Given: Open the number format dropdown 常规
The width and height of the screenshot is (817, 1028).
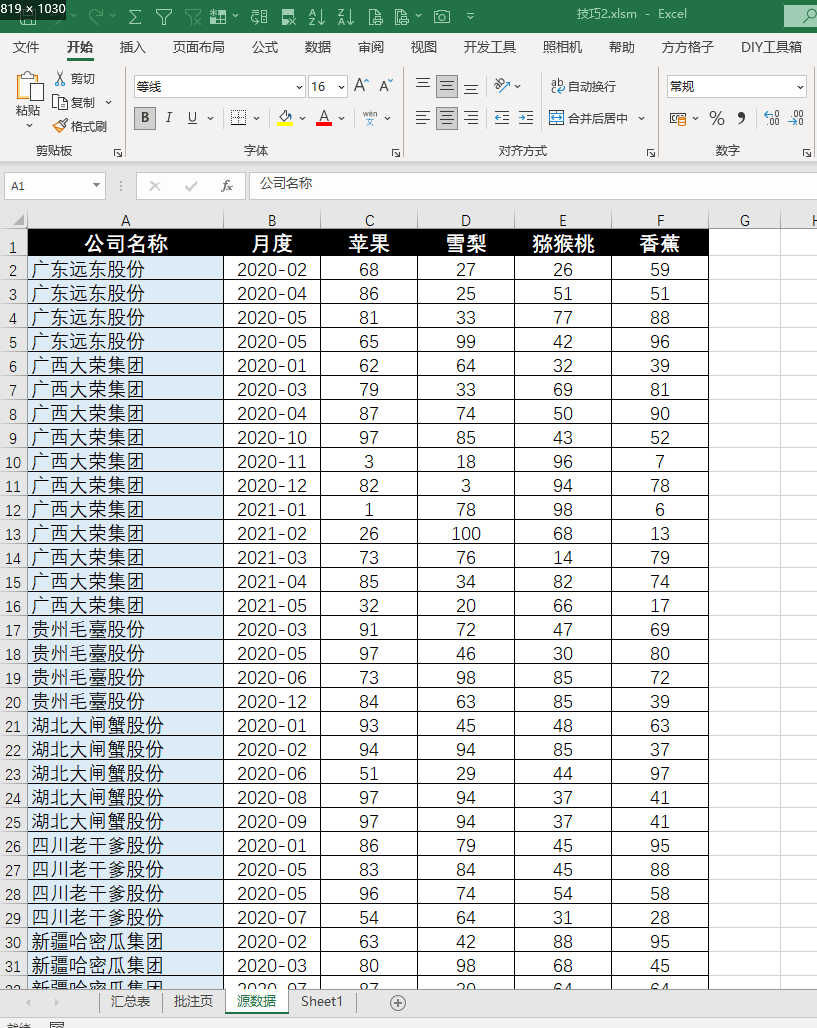Looking at the screenshot, I should pyautogui.click(x=801, y=87).
